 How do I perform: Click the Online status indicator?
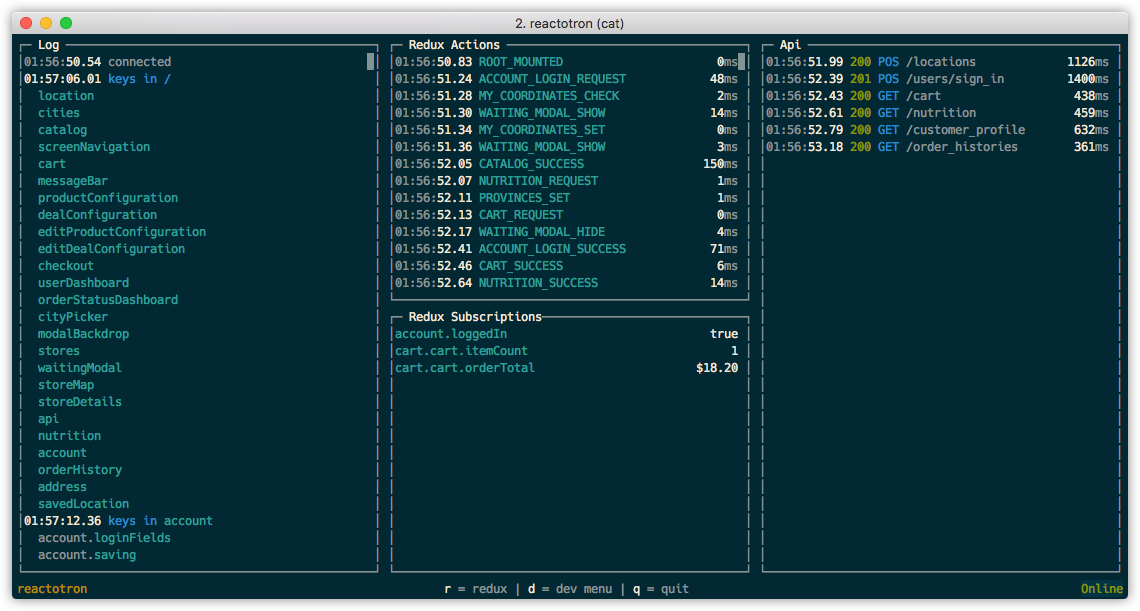tap(1101, 589)
